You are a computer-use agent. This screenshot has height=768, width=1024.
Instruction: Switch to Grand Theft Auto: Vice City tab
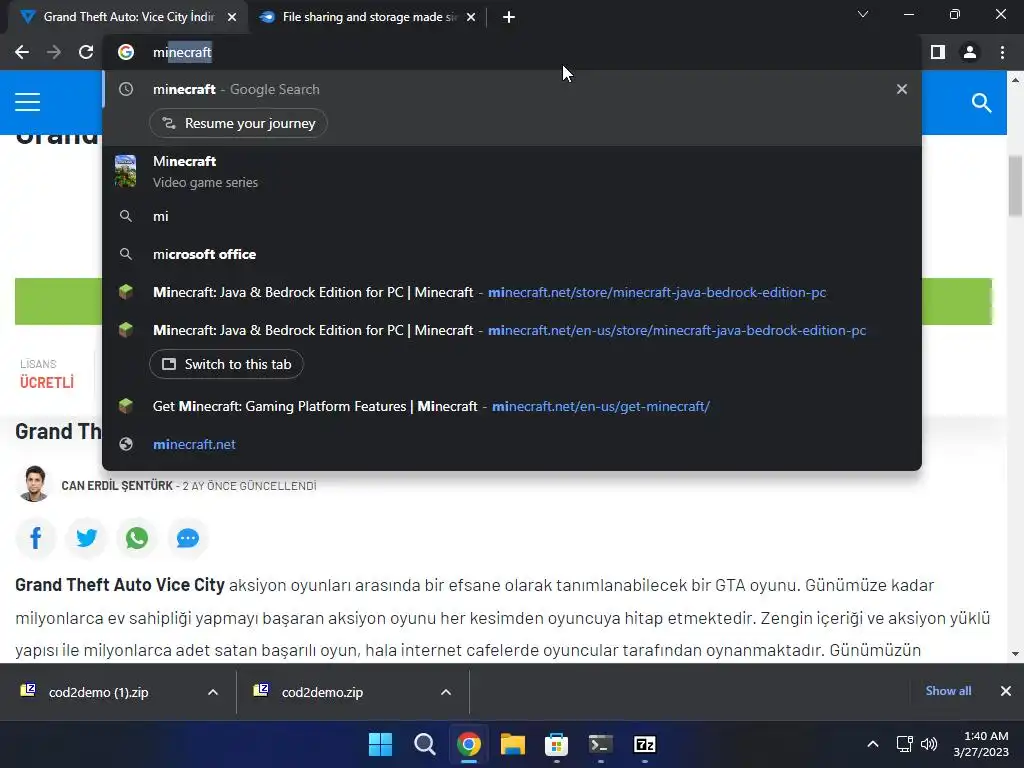[x=129, y=17]
